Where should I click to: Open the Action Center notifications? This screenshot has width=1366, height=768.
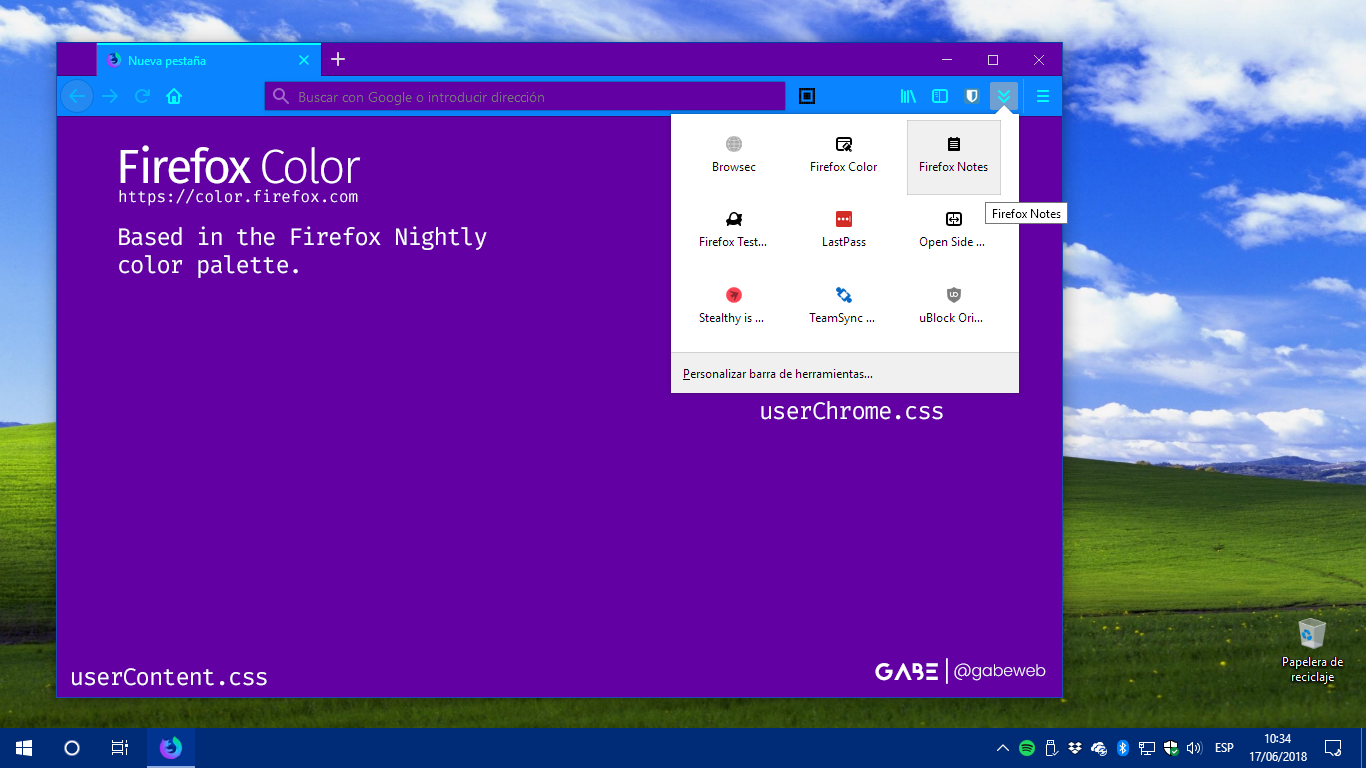coord(1333,748)
